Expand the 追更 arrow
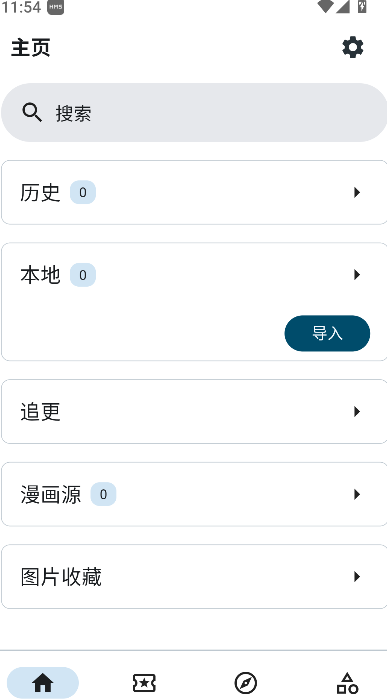This screenshot has width=387, height=699. pos(357,411)
